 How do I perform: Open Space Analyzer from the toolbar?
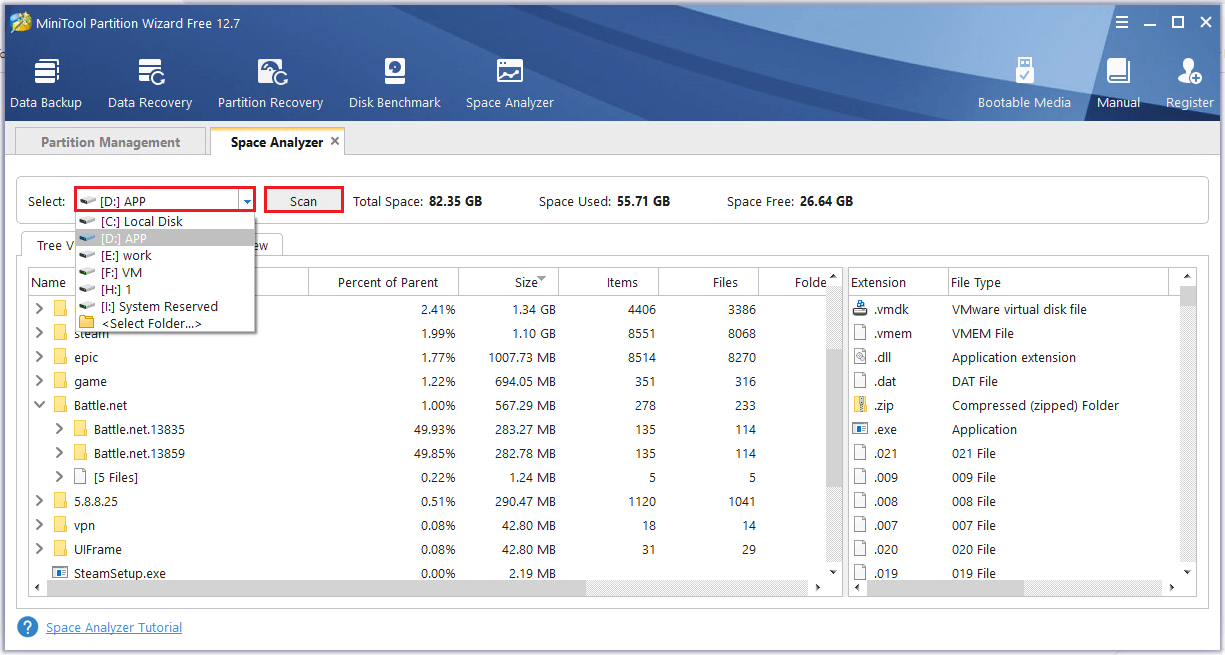click(x=509, y=84)
